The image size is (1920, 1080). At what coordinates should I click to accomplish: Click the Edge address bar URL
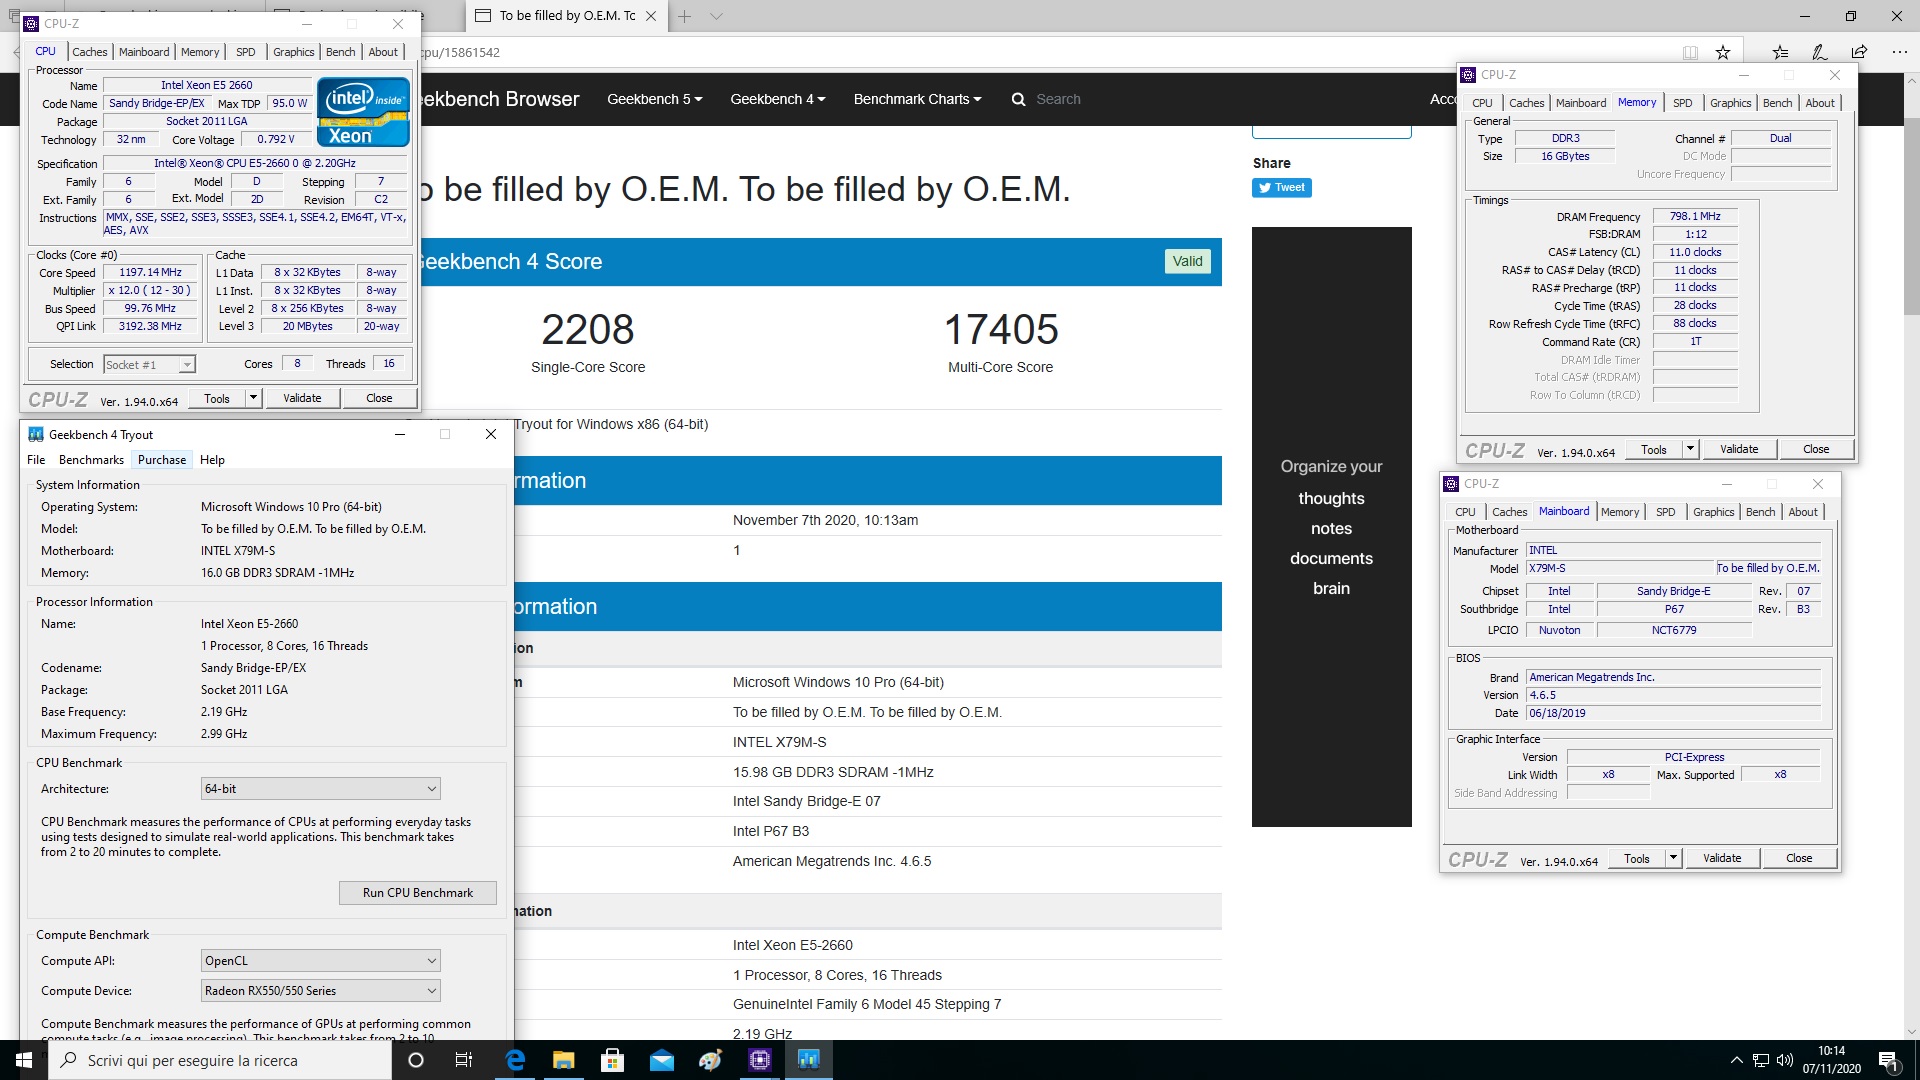1040,52
